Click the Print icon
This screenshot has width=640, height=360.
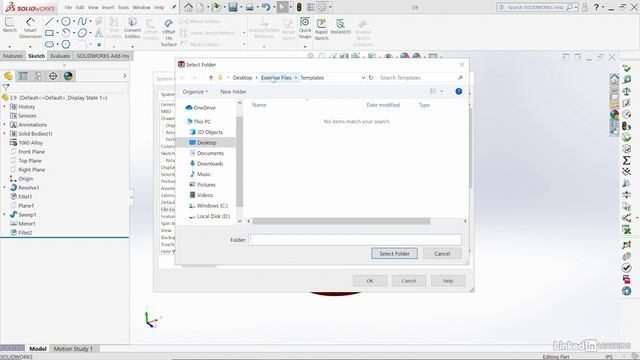[x=250, y=7]
